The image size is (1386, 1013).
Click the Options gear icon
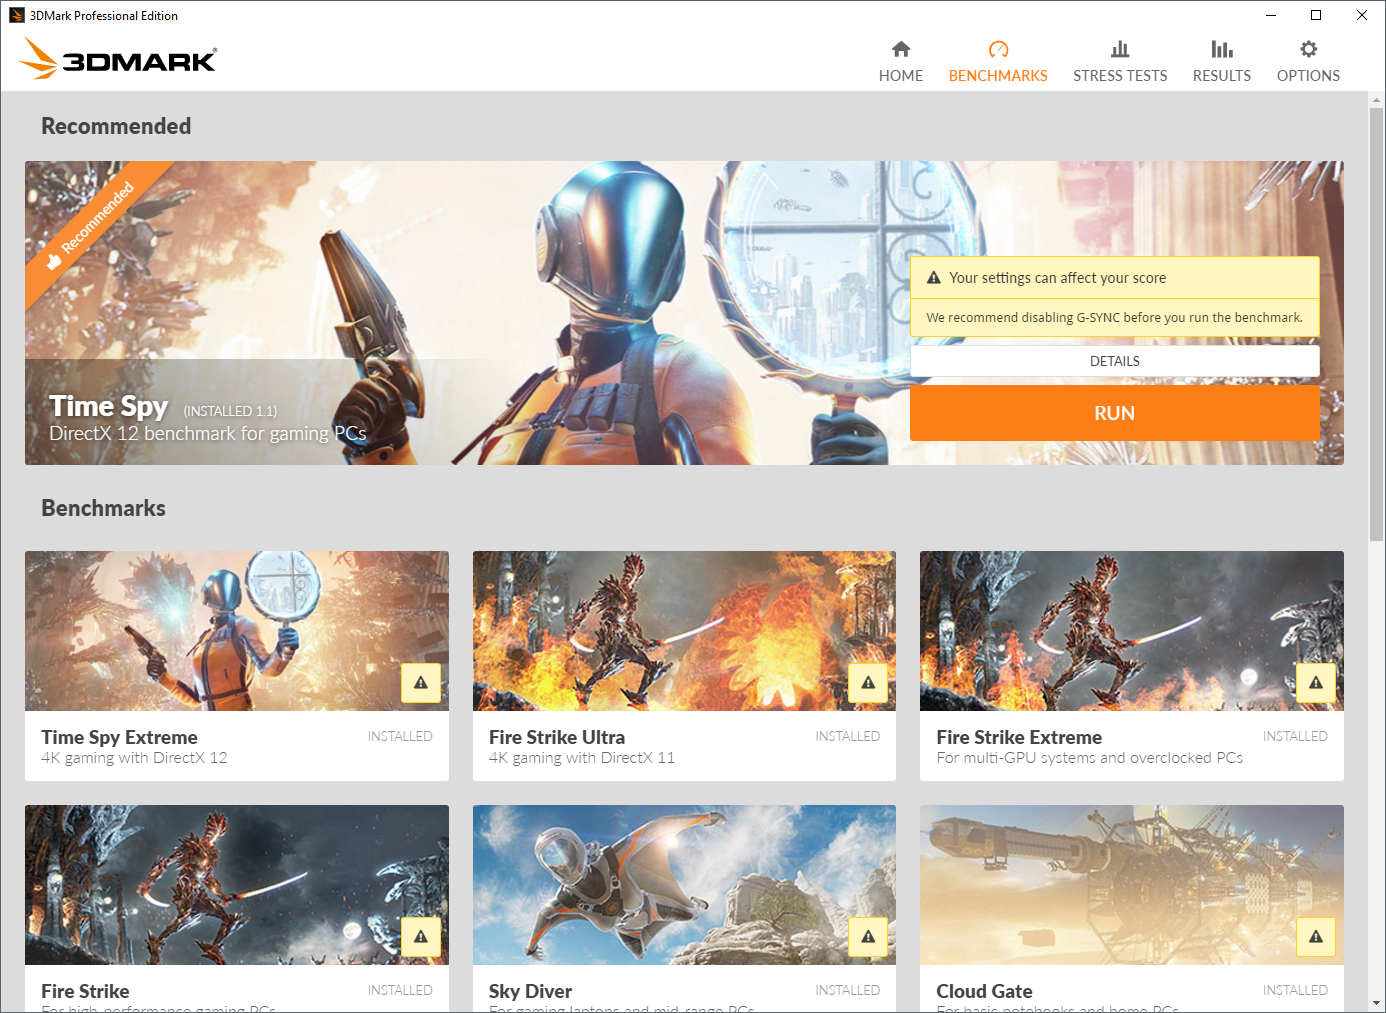(x=1308, y=49)
